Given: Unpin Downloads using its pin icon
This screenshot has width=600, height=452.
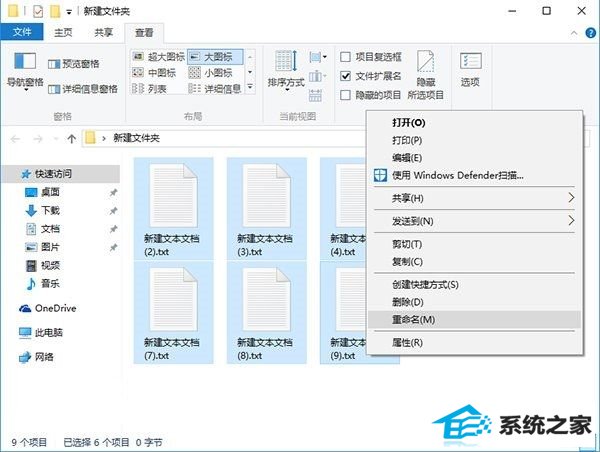Looking at the screenshot, I should point(113,211).
